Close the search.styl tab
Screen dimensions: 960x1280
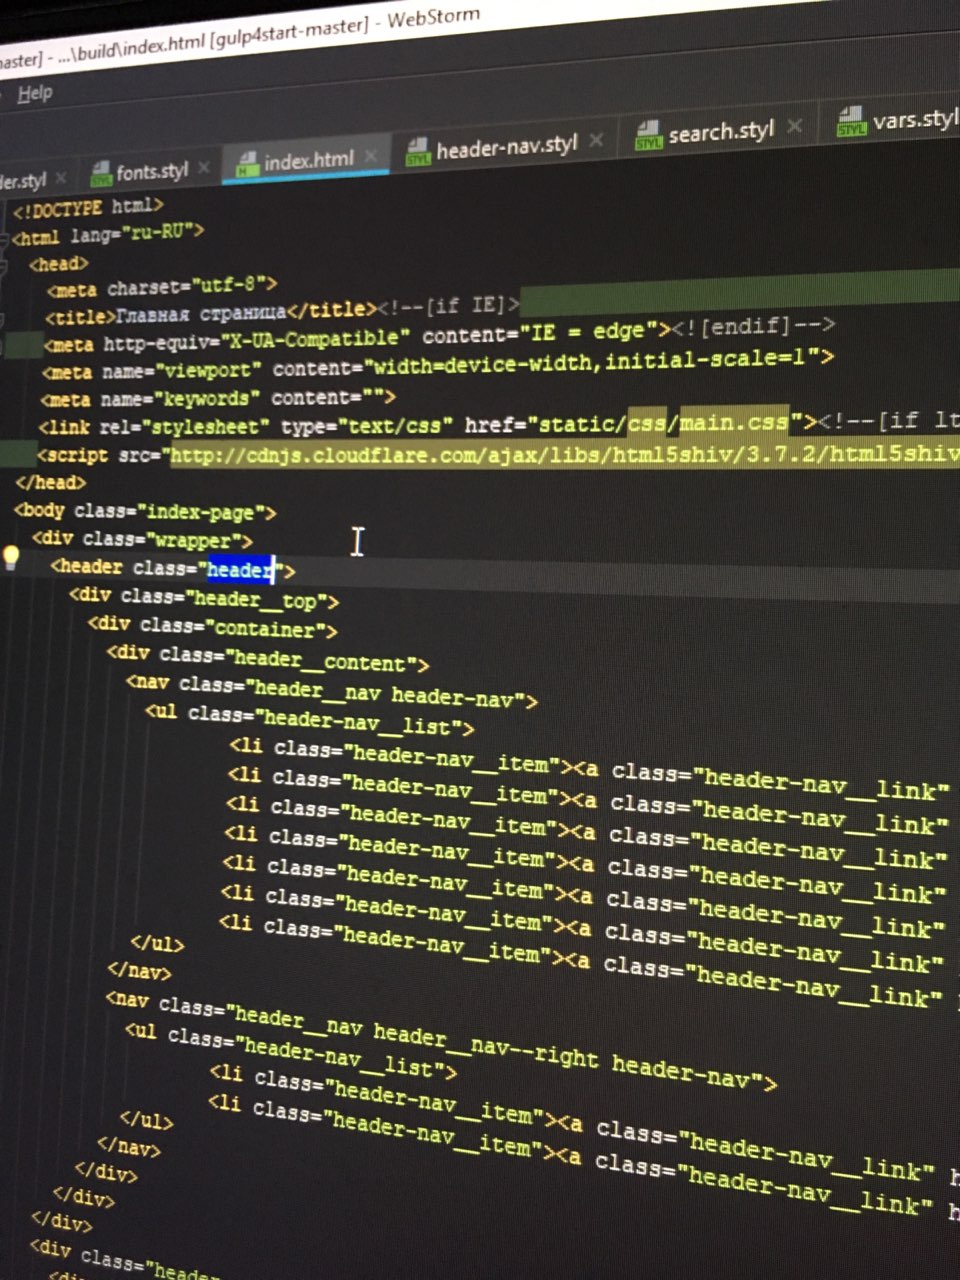(x=794, y=126)
